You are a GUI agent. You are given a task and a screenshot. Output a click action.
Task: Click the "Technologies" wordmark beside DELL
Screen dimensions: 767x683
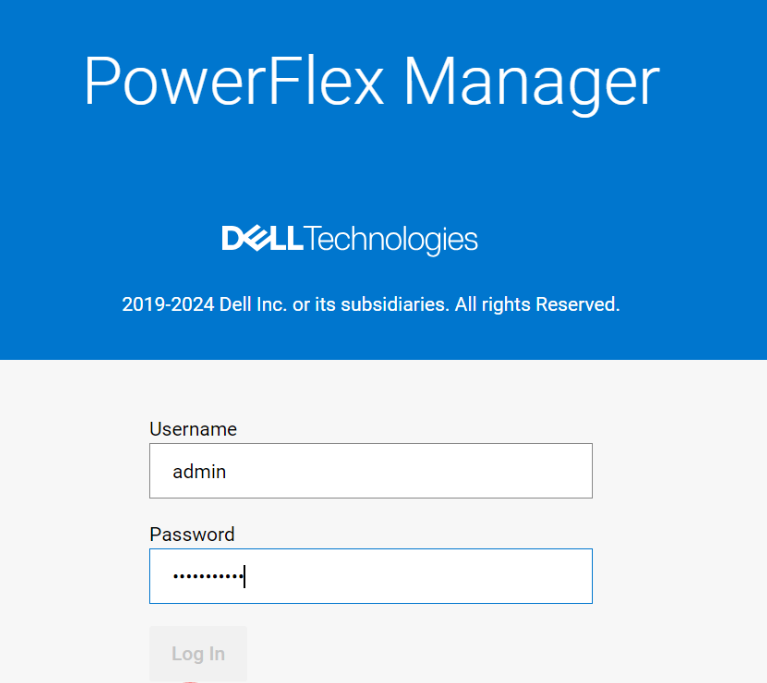391,240
